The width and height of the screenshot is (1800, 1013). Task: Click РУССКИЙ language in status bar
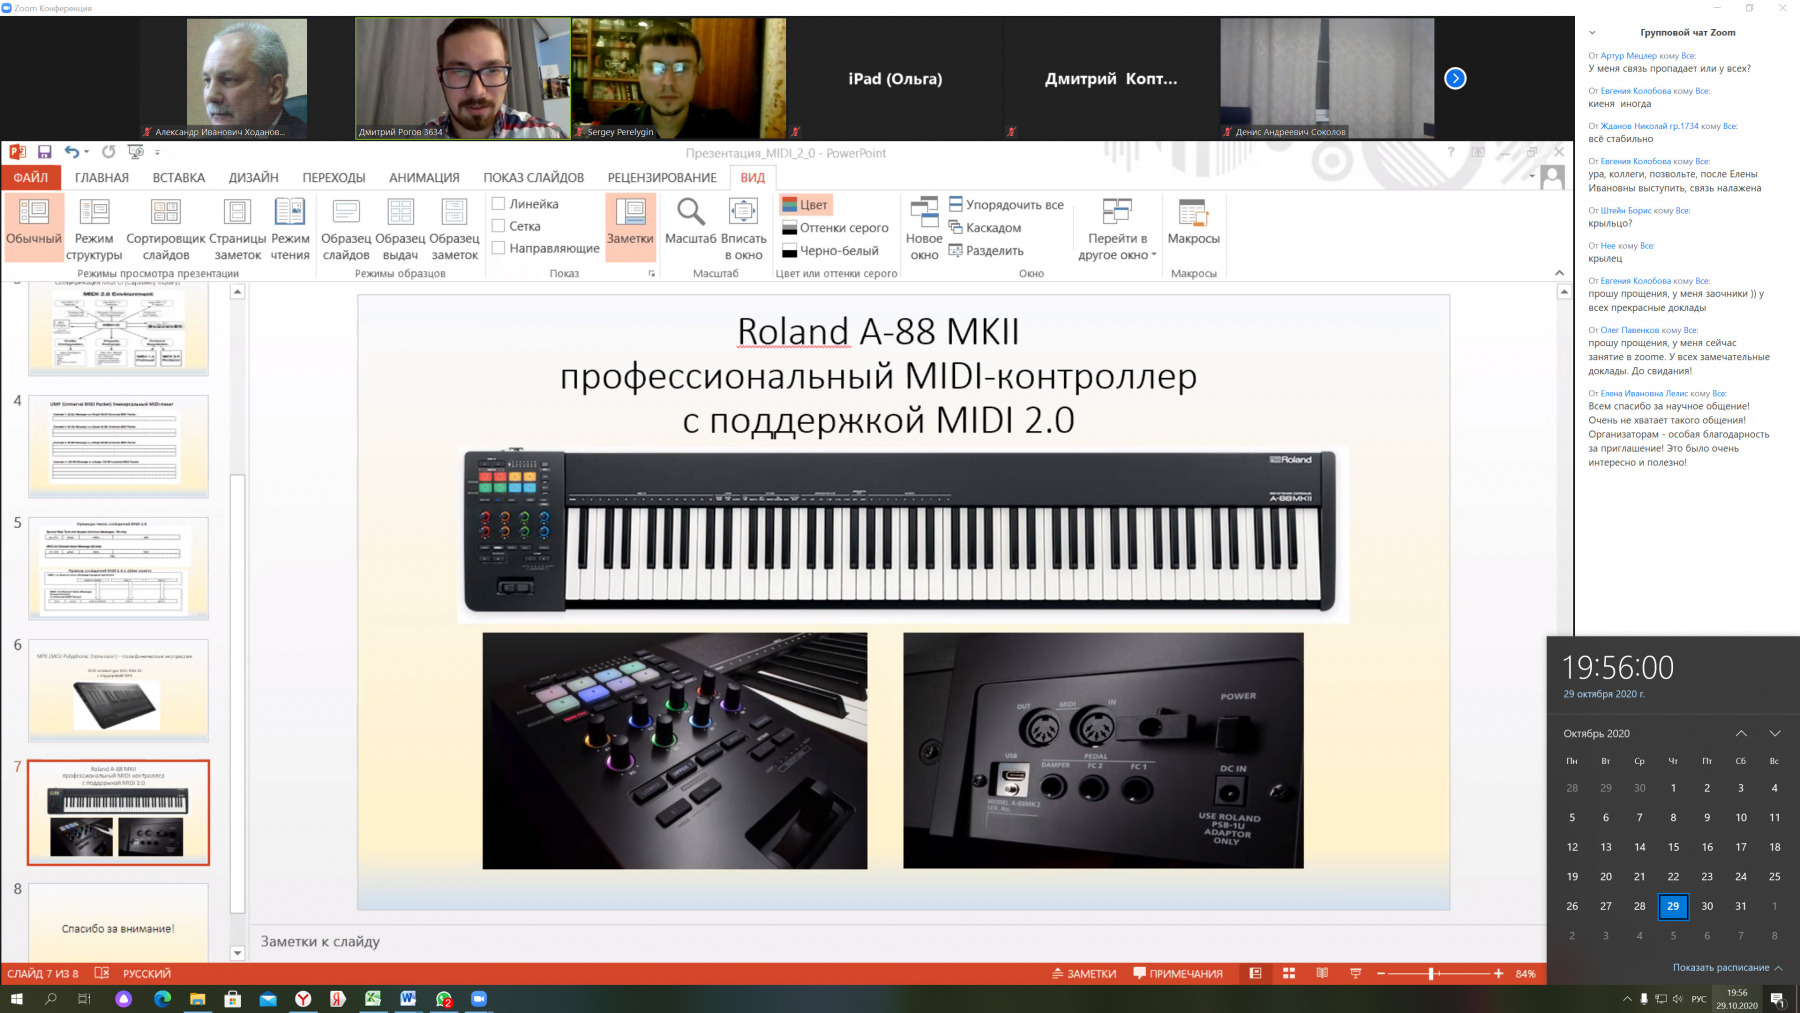pyautogui.click(x=147, y=973)
